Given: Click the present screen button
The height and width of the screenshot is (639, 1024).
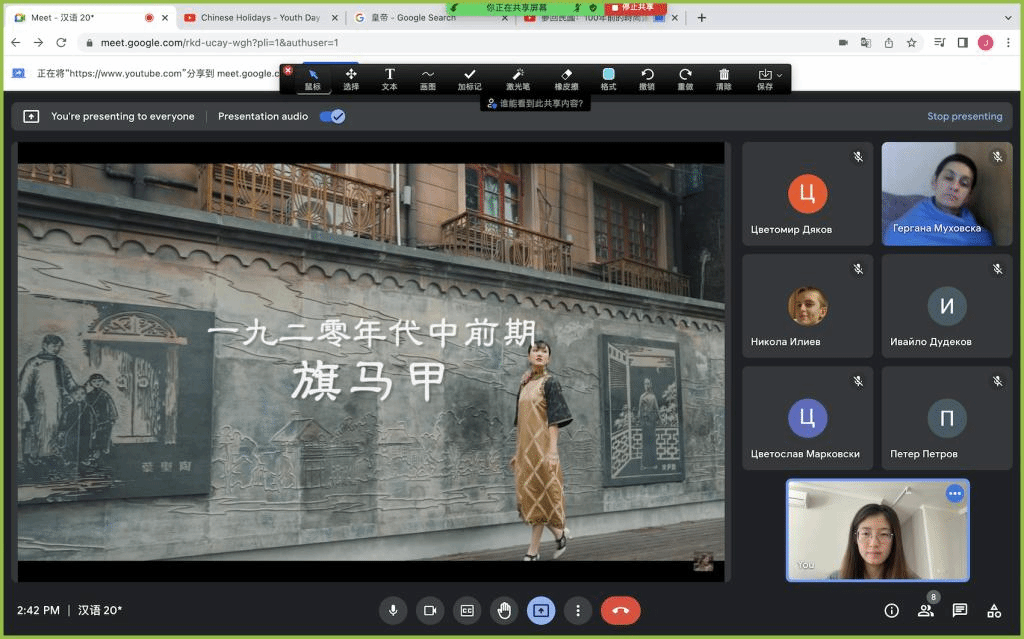Looking at the screenshot, I should tap(541, 610).
